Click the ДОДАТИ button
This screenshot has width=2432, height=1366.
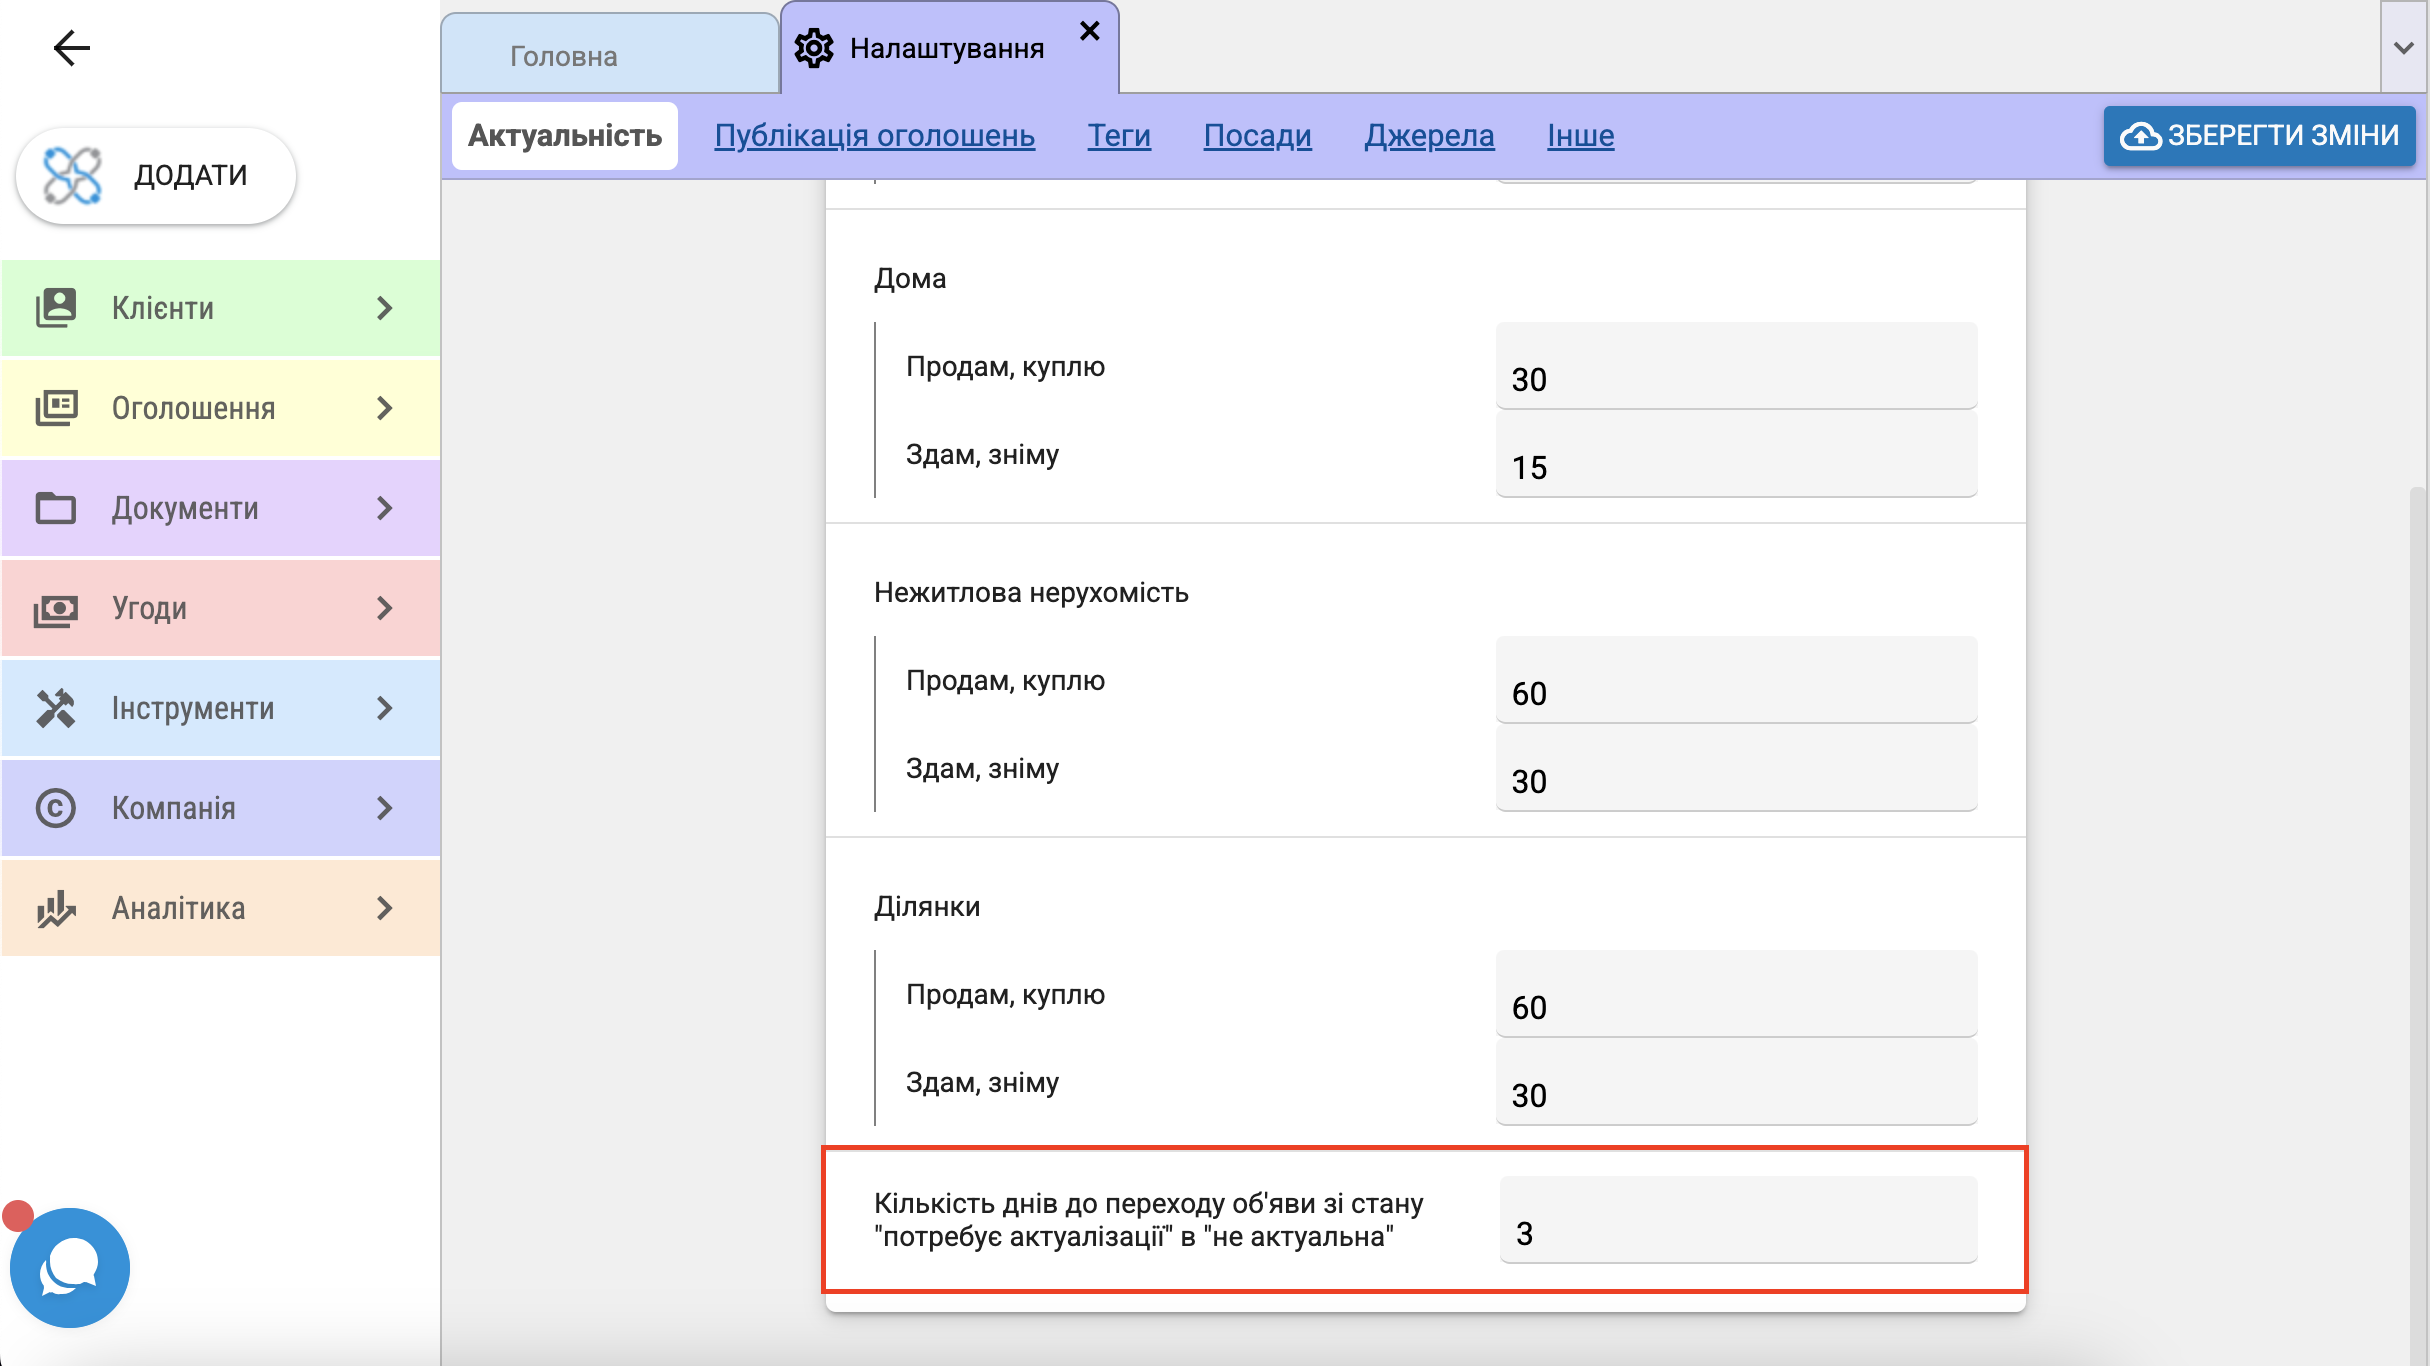click(x=156, y=175)
